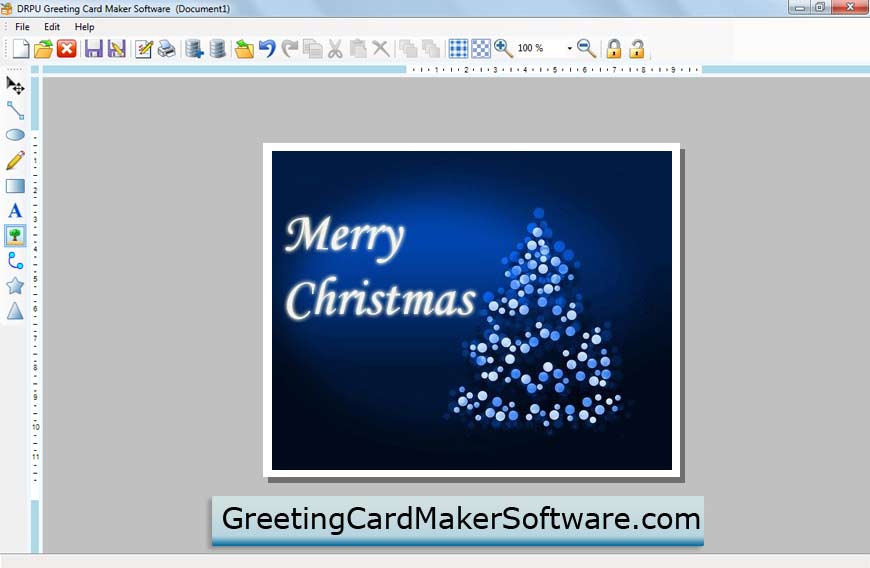This screenshot has height=568, width=870.
Task: Lock the selected object
Action: coord(614,49)
